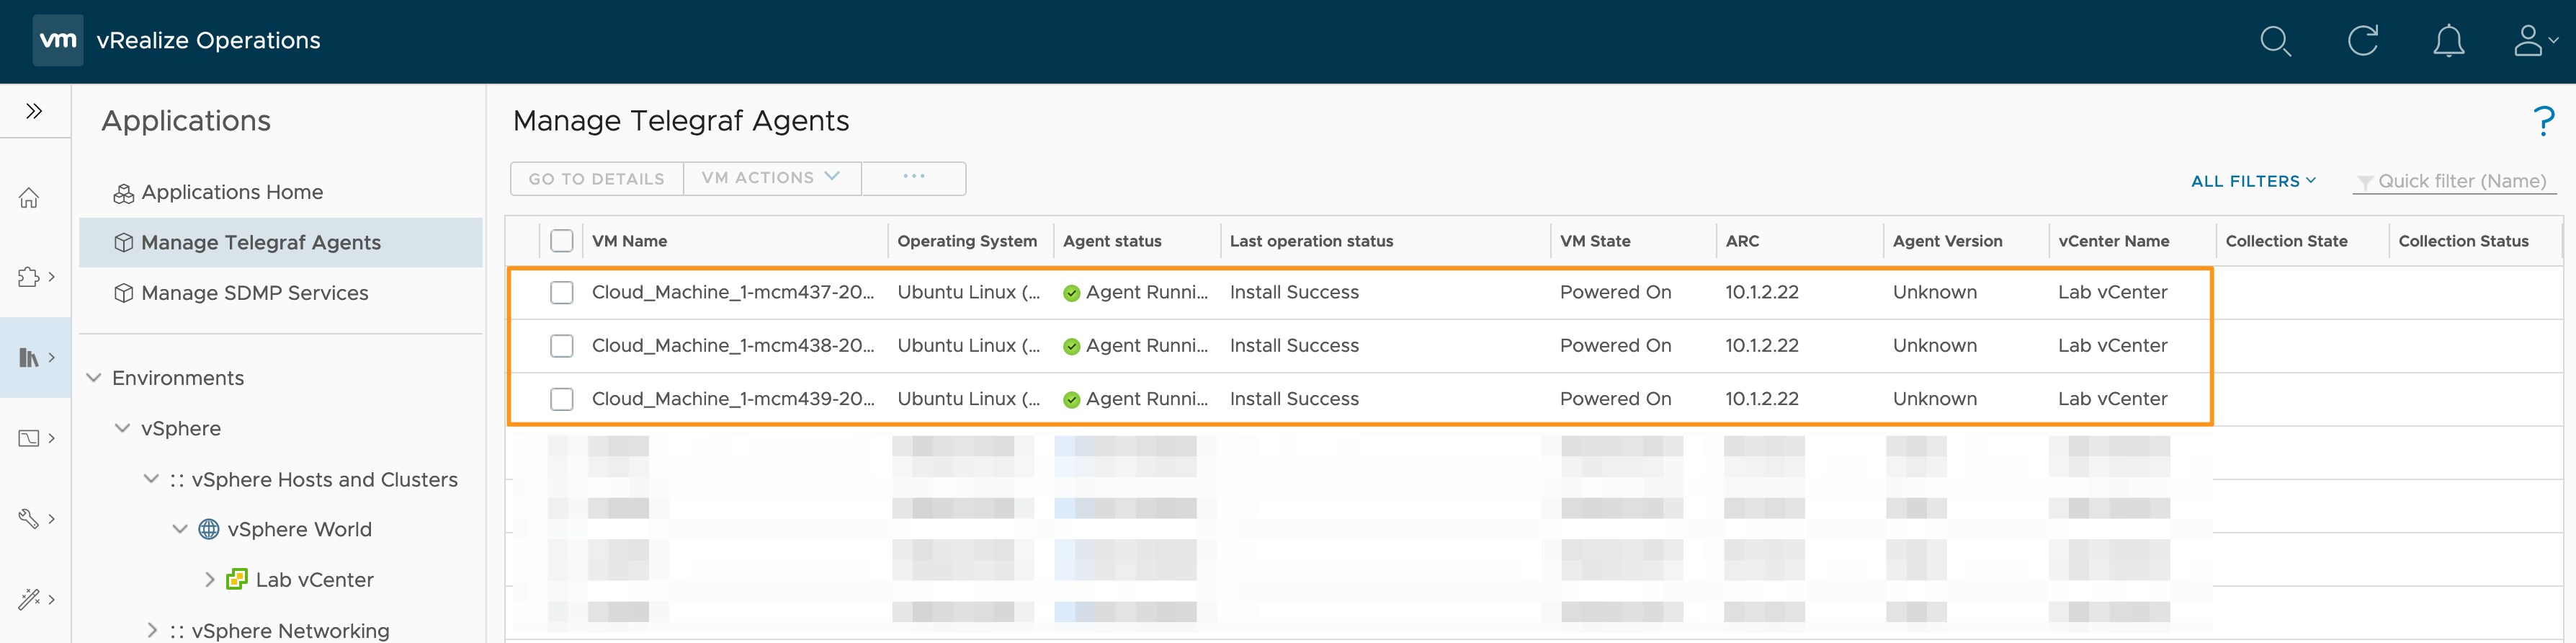
Task: Click Unknown agent version in mcm438 row
Action: (1934, 345)
